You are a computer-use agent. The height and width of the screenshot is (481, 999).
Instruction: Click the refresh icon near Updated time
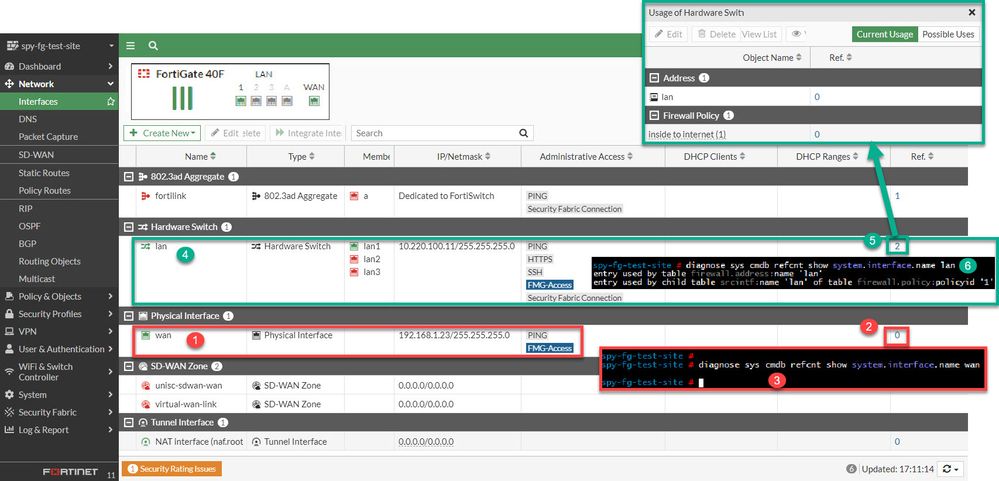click(x=947, y=469)
